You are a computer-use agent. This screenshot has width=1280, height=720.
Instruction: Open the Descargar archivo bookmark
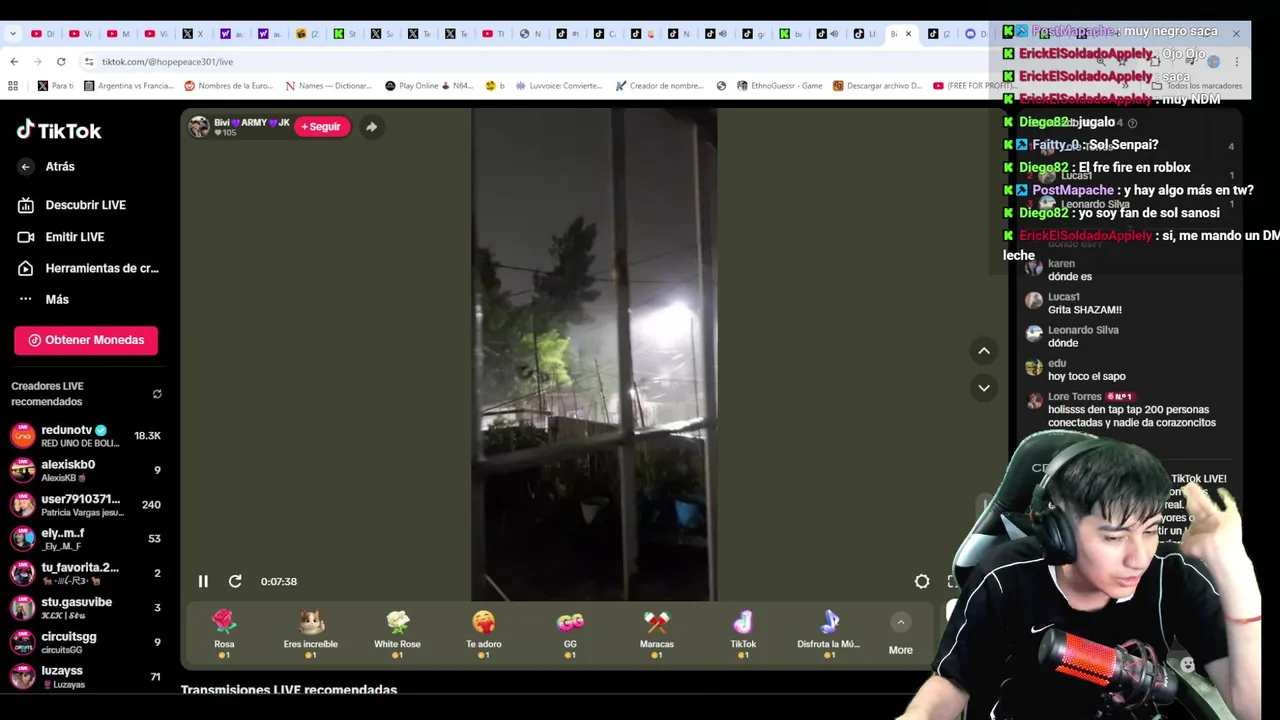[x=877, y=86]
